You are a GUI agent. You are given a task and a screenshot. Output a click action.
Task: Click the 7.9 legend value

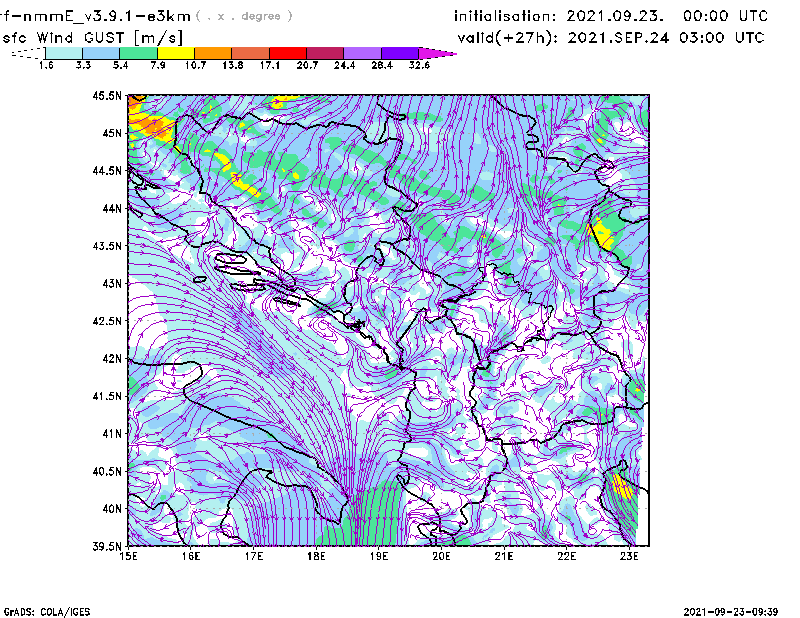(158, 65)
